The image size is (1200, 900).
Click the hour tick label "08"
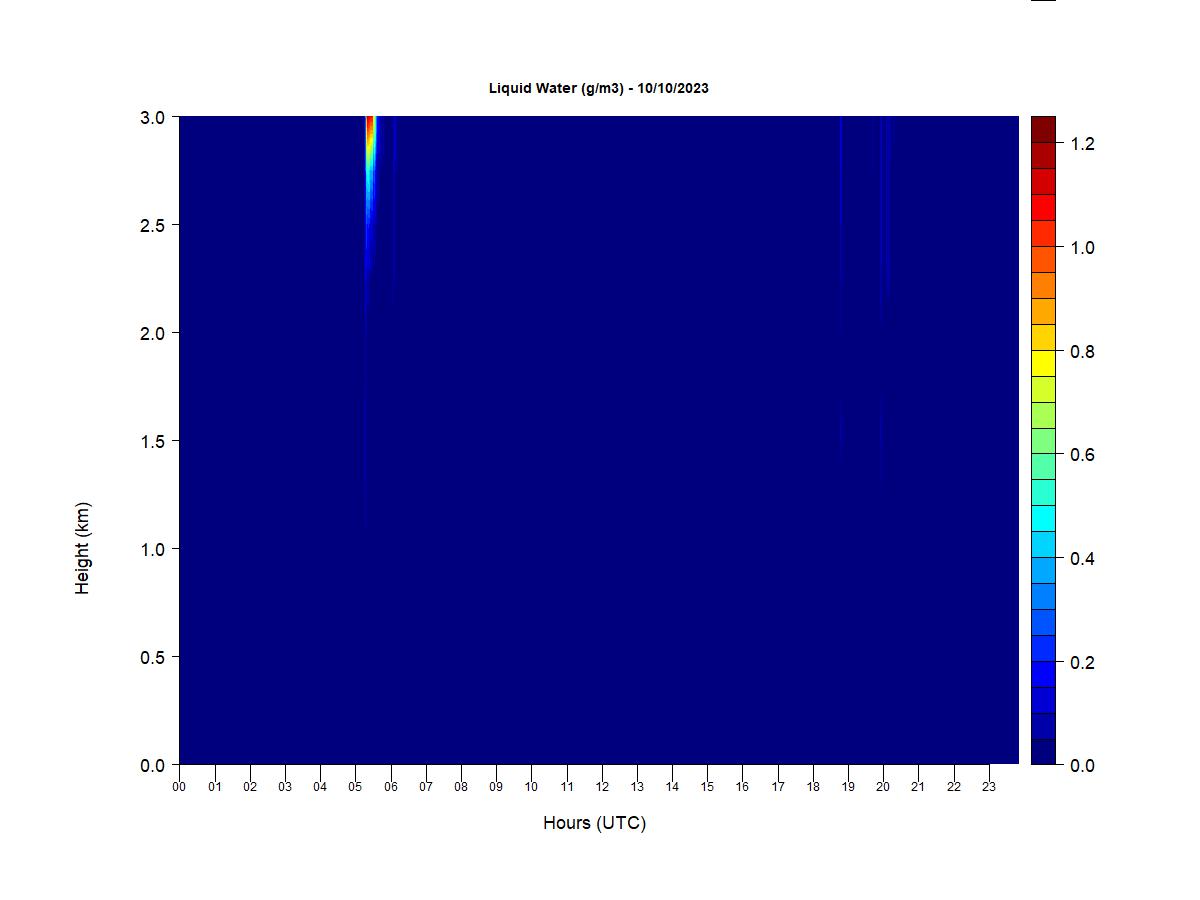(x=461, y=787)
